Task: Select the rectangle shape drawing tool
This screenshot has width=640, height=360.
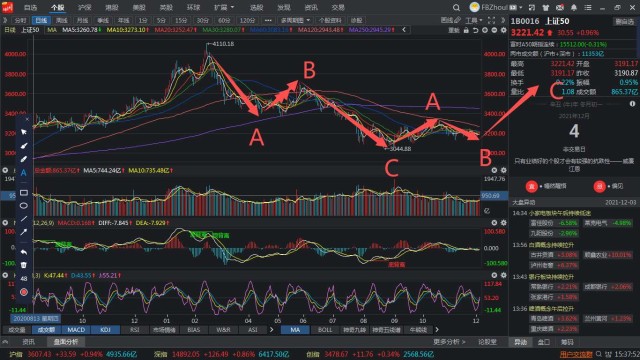Action: click(24, 193)
